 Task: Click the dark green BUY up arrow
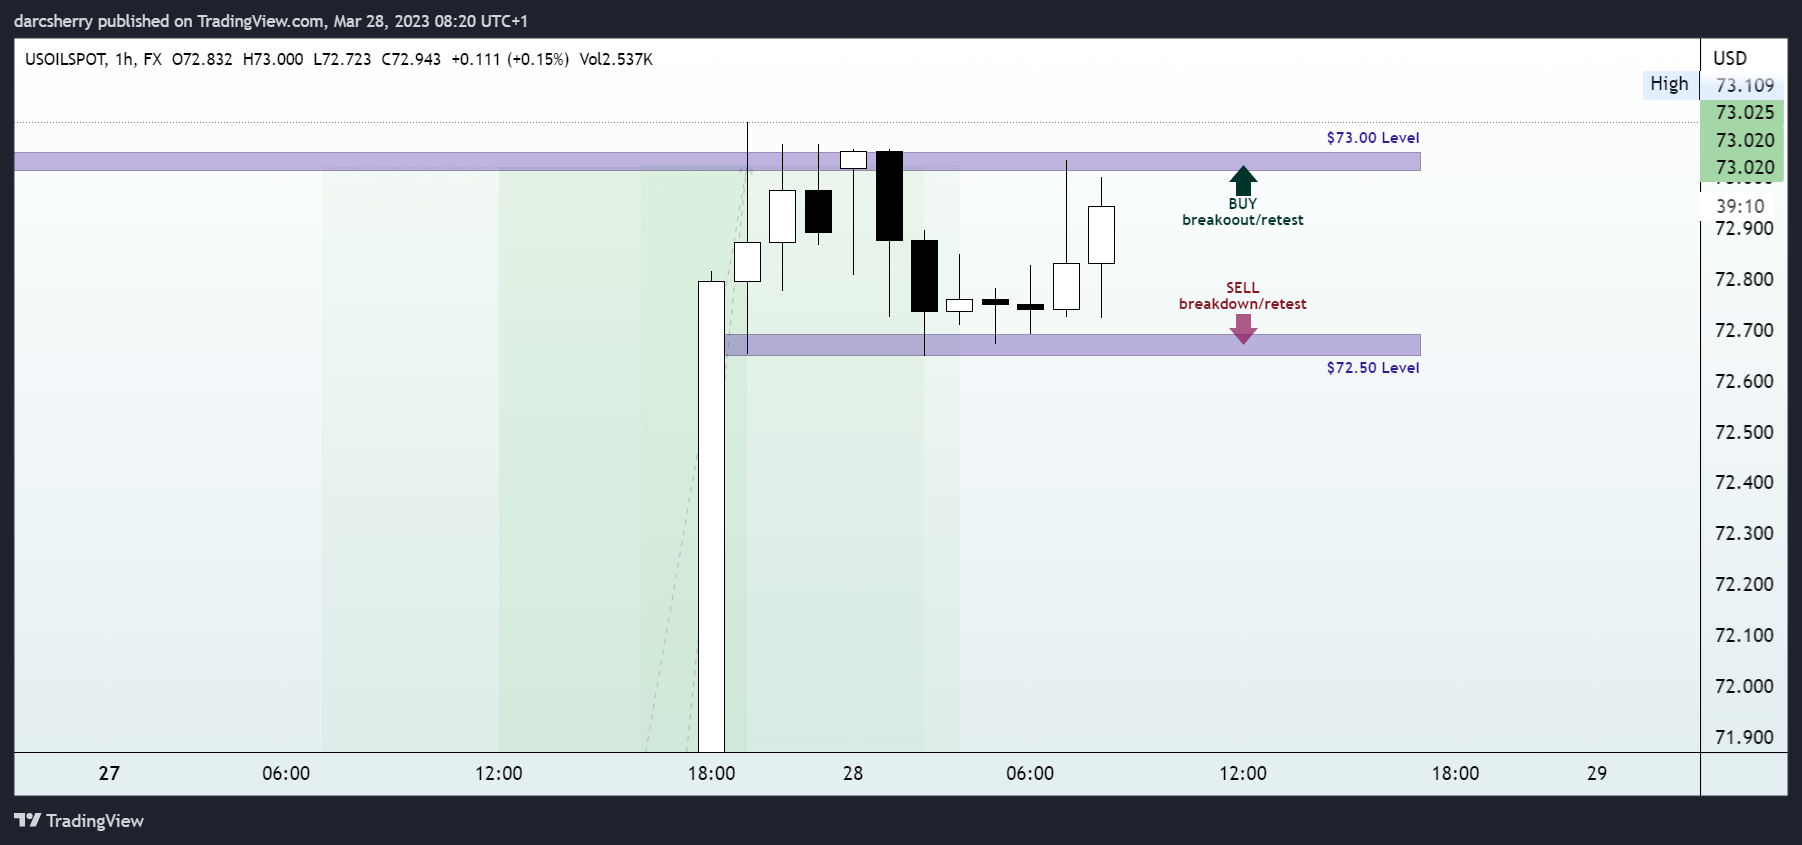(x=1243, y=180)
